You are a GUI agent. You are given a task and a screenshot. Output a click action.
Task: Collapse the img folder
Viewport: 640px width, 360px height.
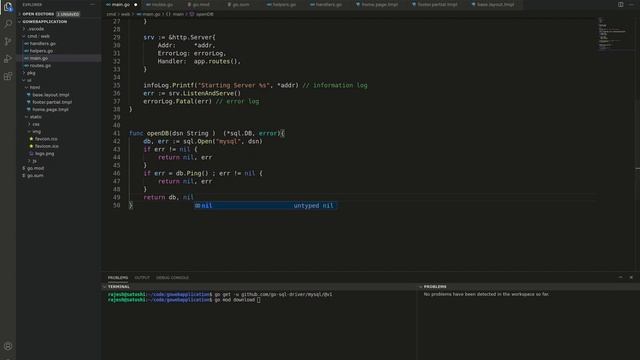[29, 131]
